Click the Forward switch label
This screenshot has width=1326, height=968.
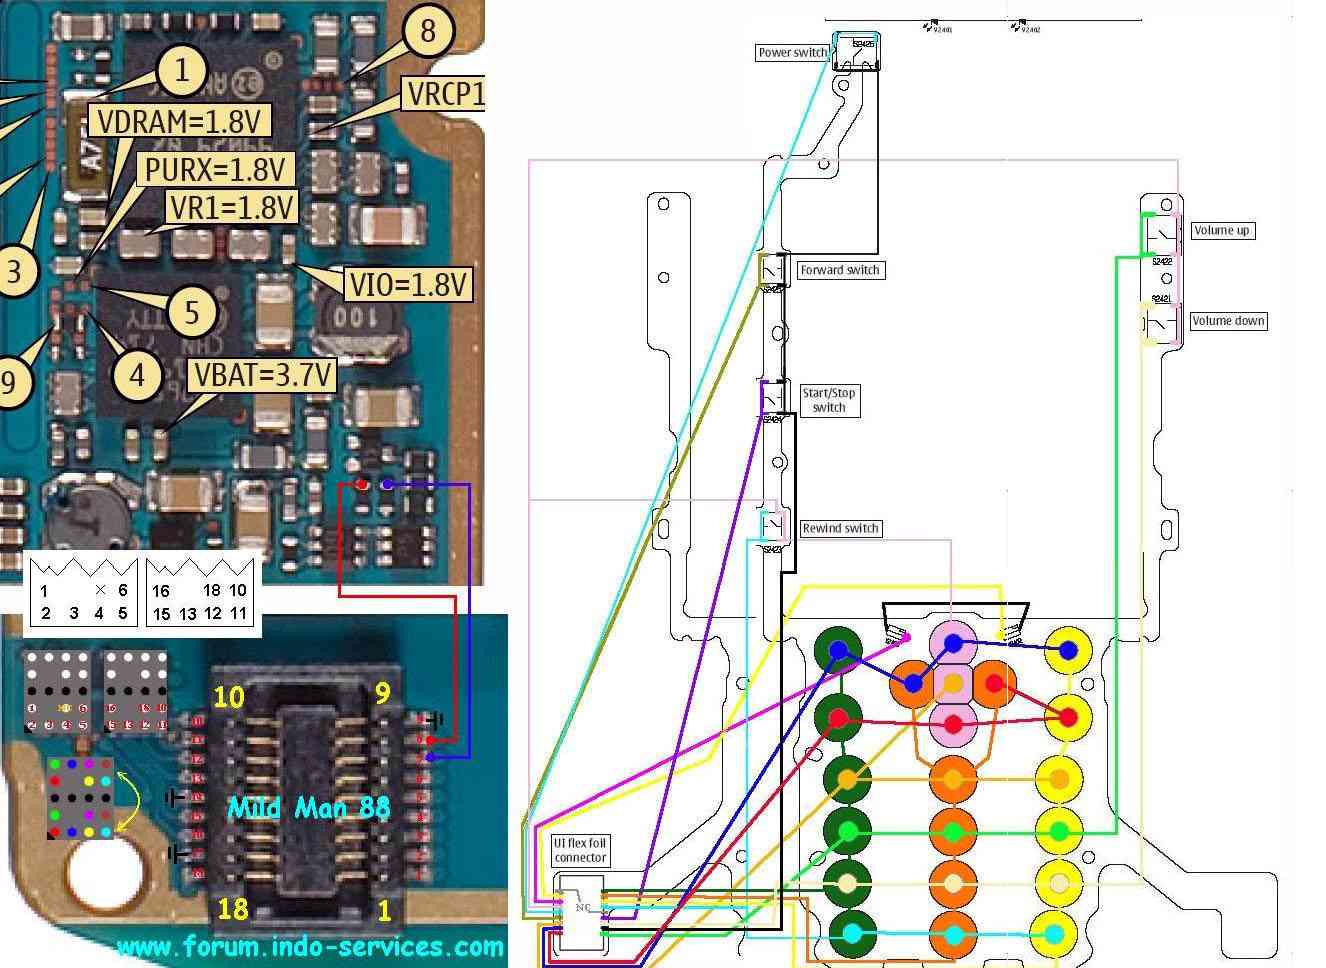(840, 270)
